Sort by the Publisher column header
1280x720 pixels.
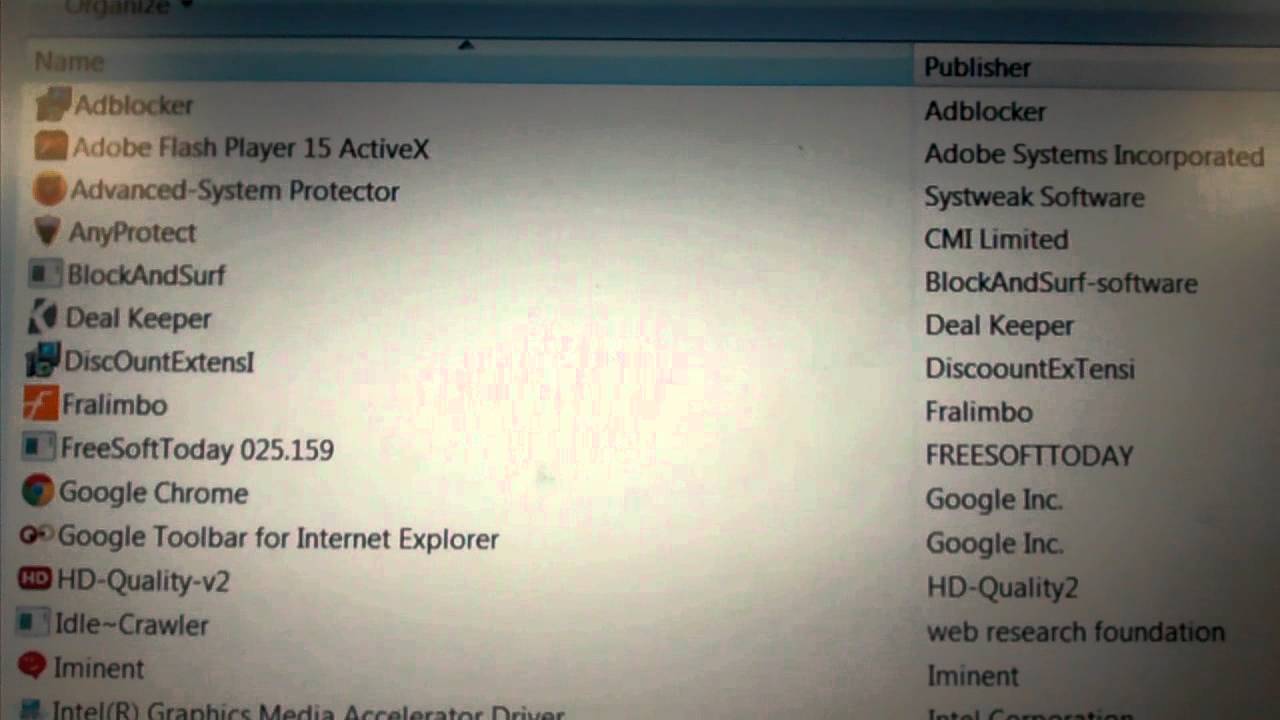tap(977, 67)
